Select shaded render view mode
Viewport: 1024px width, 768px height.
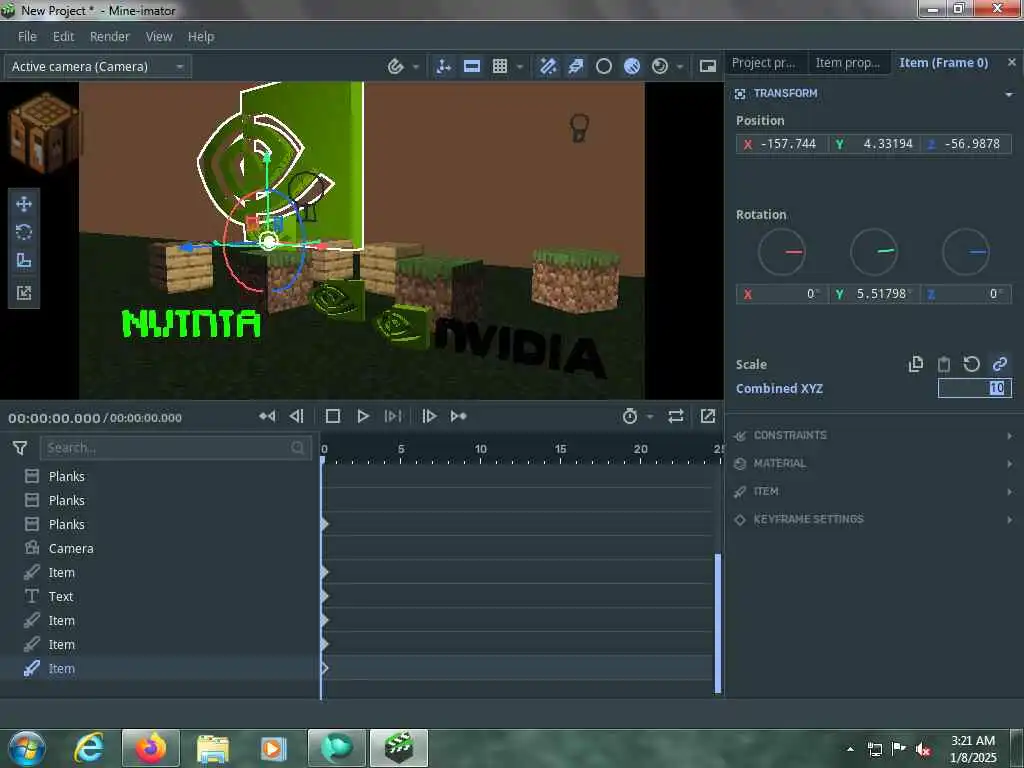[x=632, y=66]
